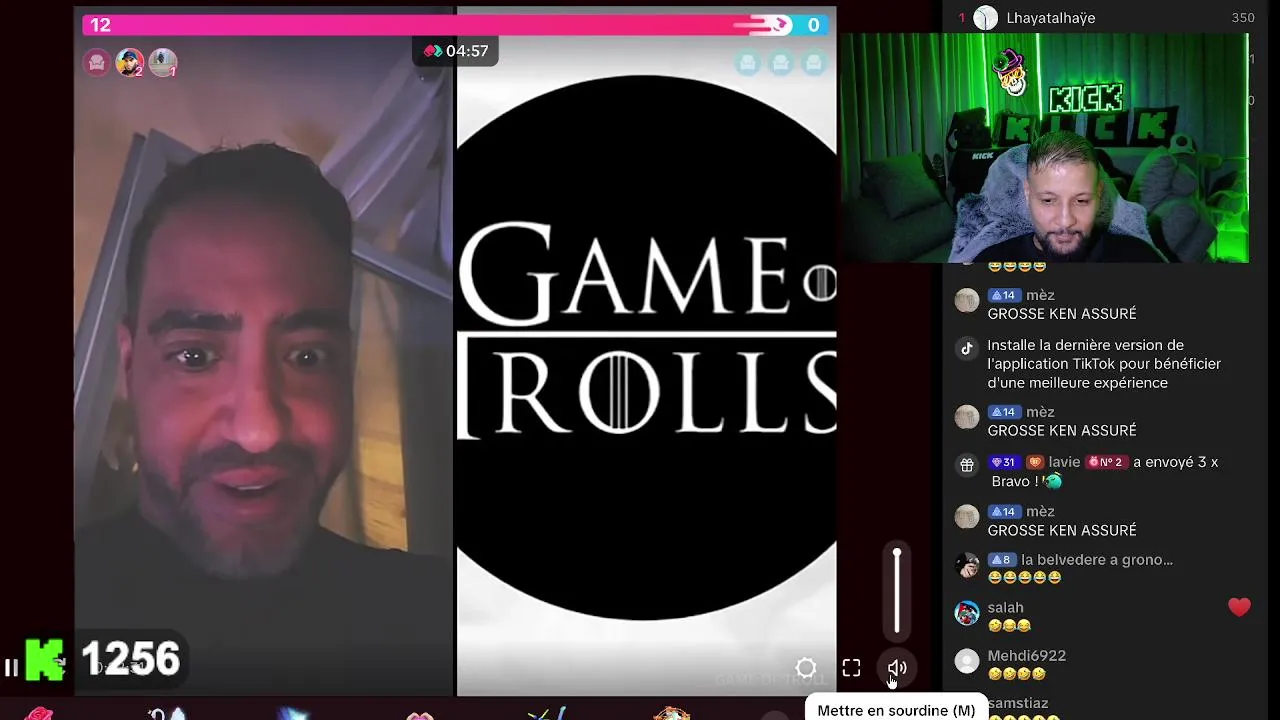Click the TikTok logo next to update notice
This screenshot has width=1280, height=720.
point(967,349)
